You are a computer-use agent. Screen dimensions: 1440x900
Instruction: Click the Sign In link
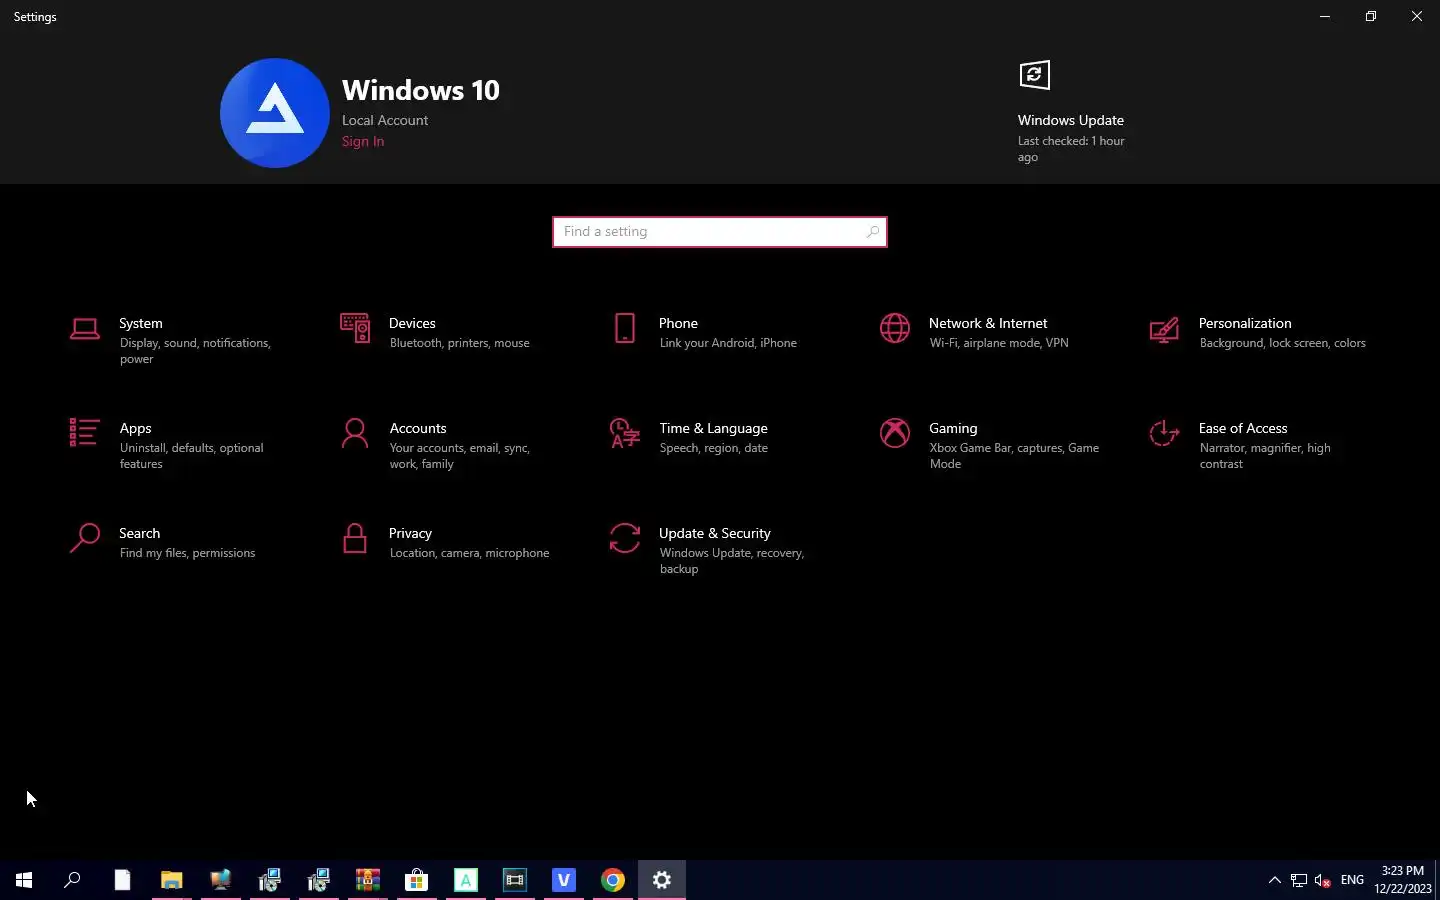(363, 141)
